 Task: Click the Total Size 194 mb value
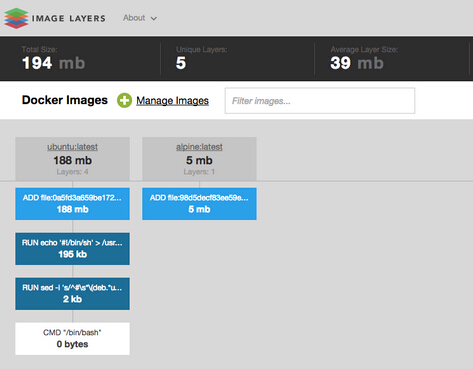click(x=53, y=63)
